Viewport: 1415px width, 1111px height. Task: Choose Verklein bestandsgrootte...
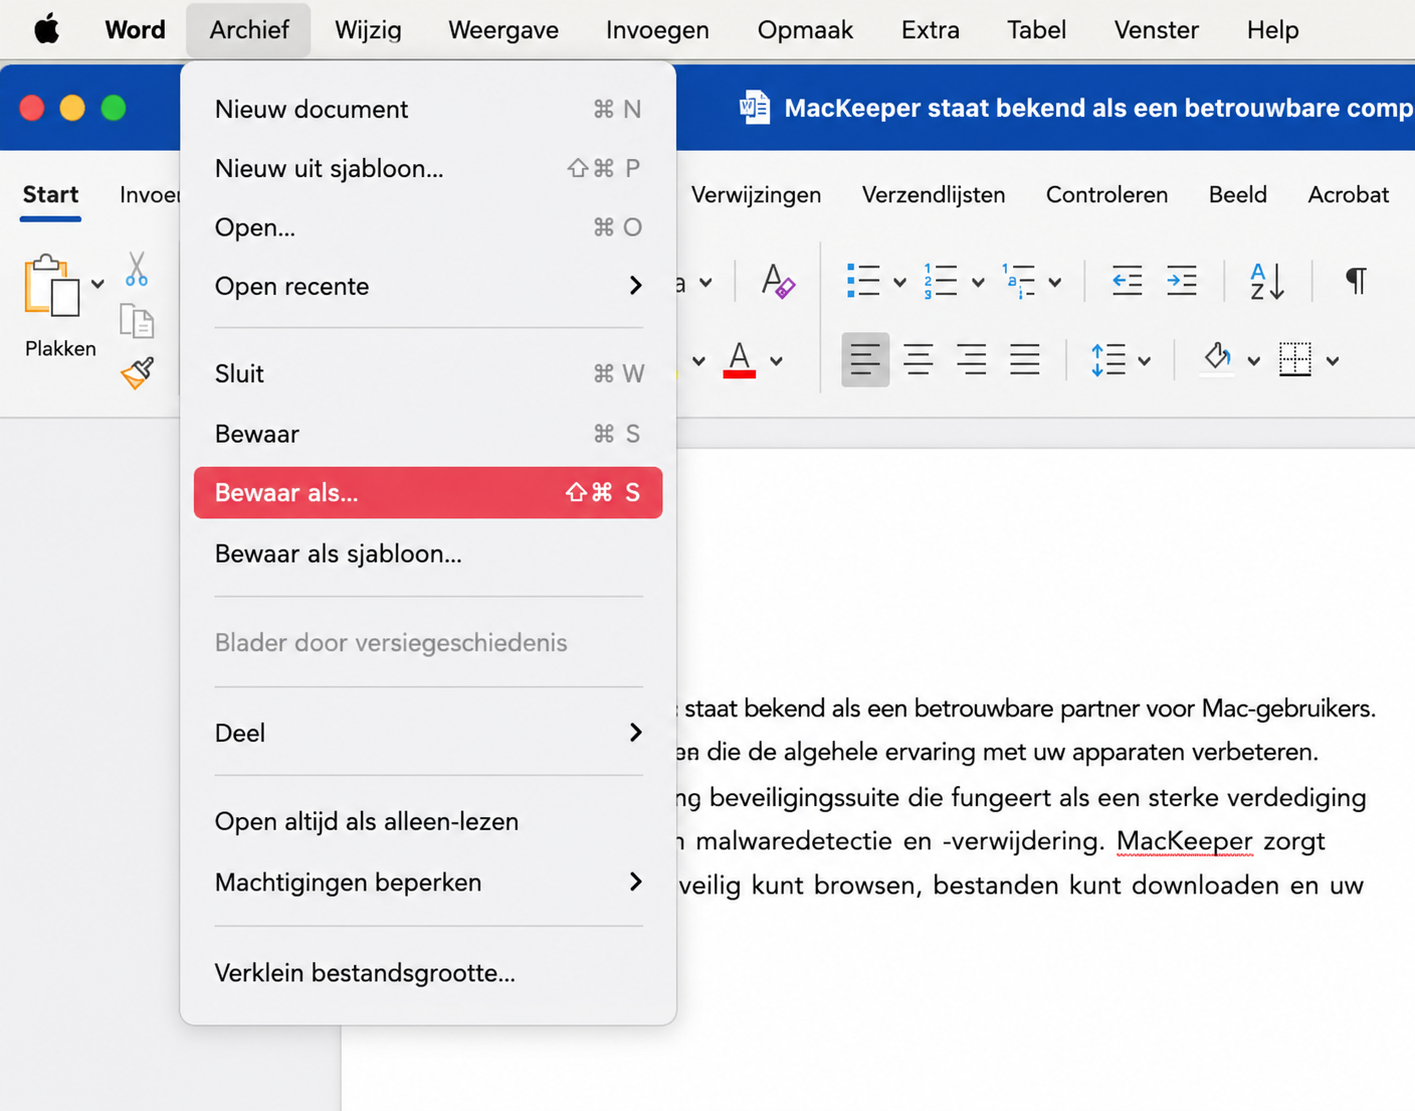(428, 973)
